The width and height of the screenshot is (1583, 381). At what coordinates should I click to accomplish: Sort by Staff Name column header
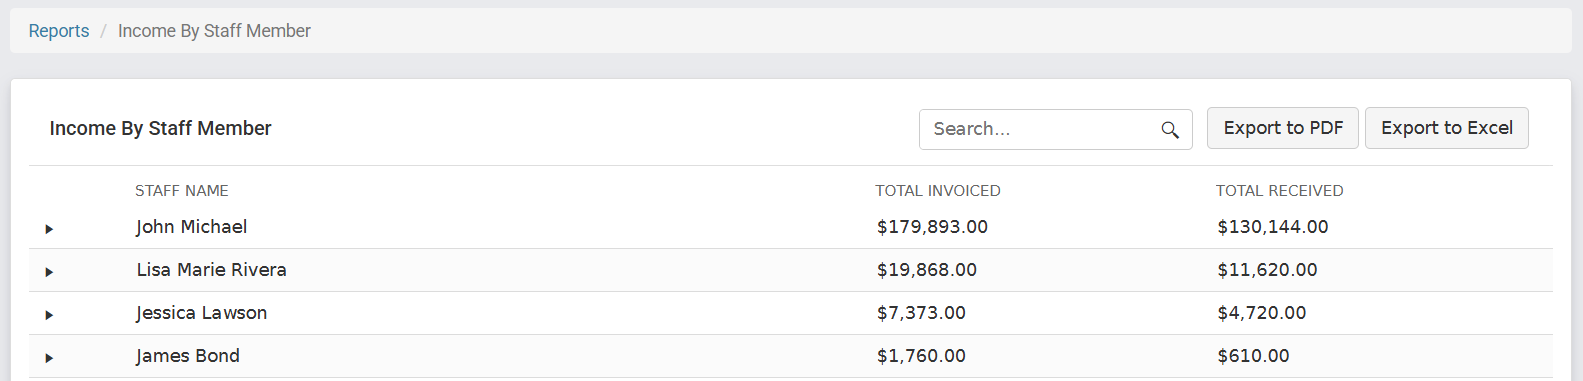[182, 190]
